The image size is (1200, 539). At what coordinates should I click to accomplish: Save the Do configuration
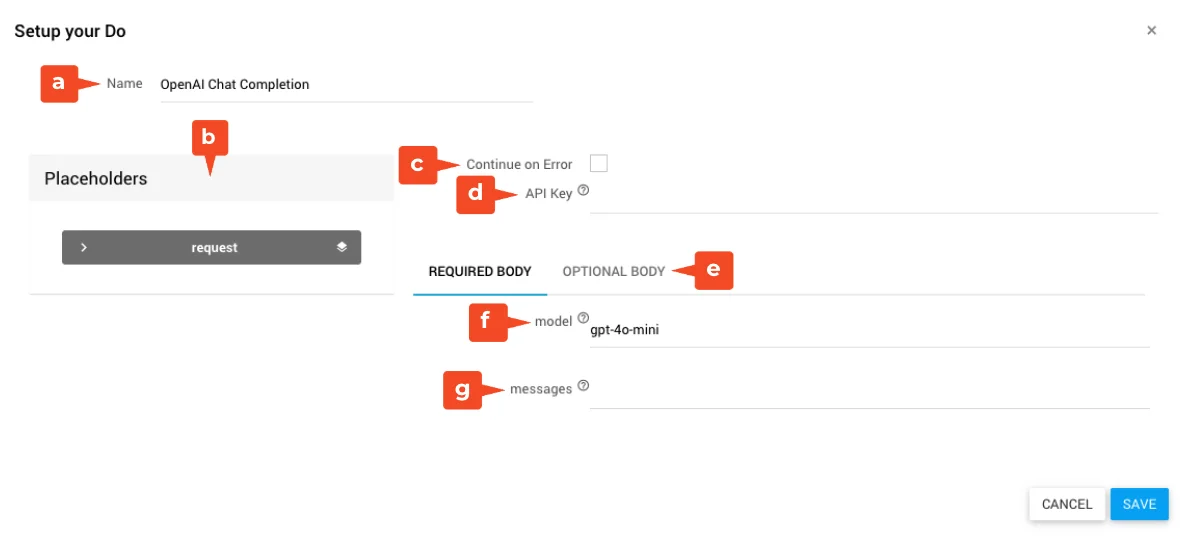[1139, 504]
